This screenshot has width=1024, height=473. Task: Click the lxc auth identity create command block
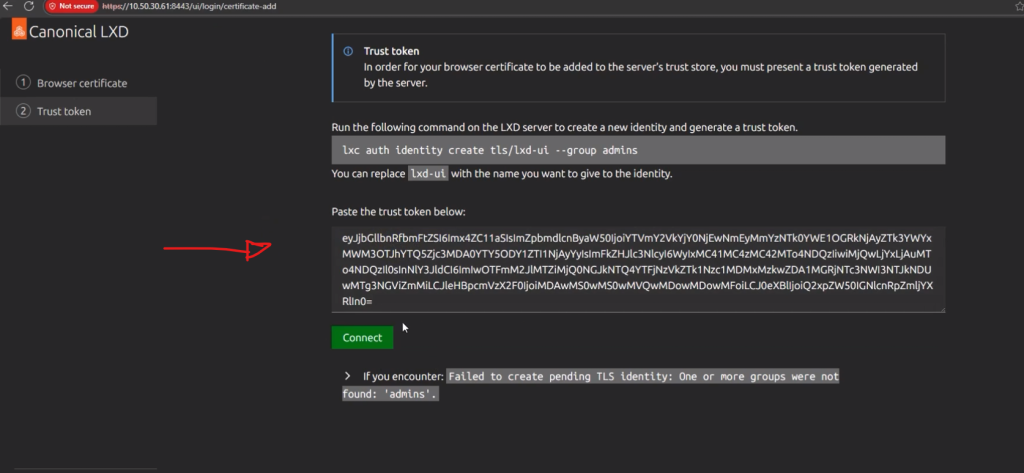click(x=637, y=149)
